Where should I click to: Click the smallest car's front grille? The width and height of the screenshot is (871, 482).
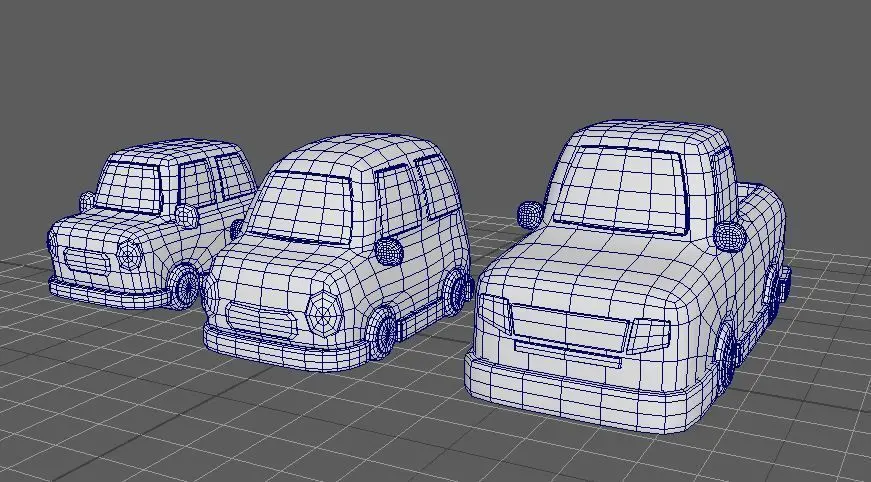(87, 260)
